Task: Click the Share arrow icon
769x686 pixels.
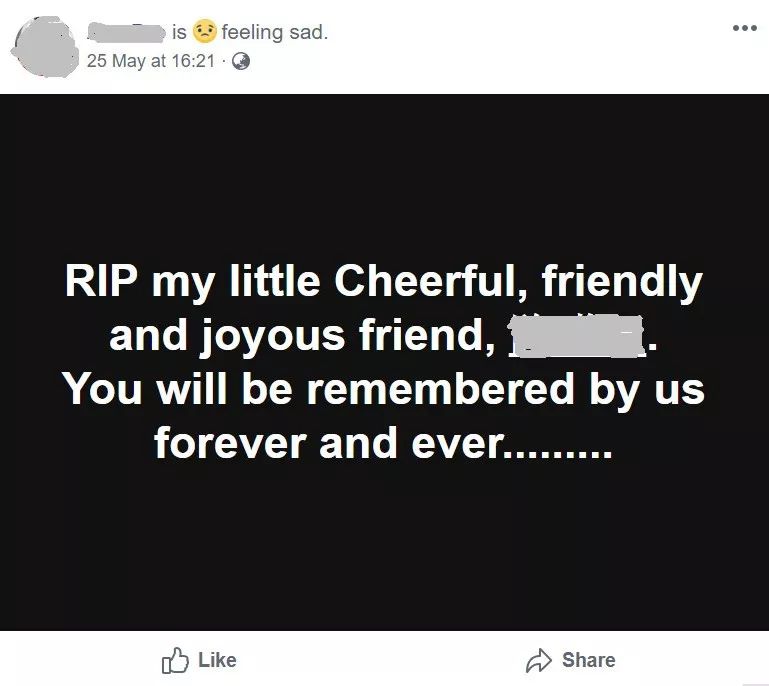Action: click(x=538, y=660)
